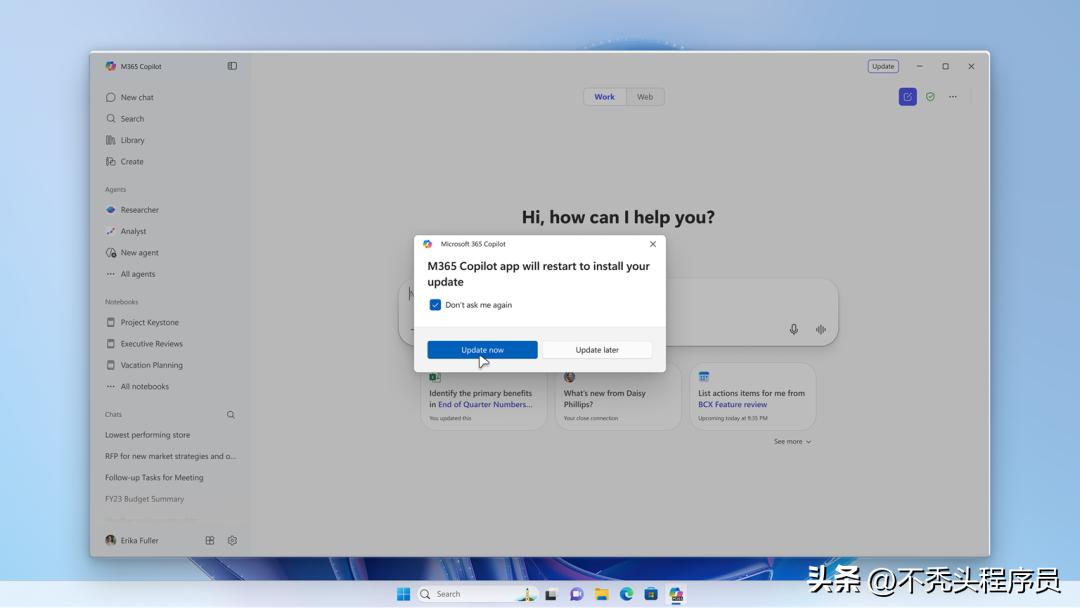This screenshot has width=1080, height=613.
Task: Switch to the Web tab
Action: pos(645,96)
